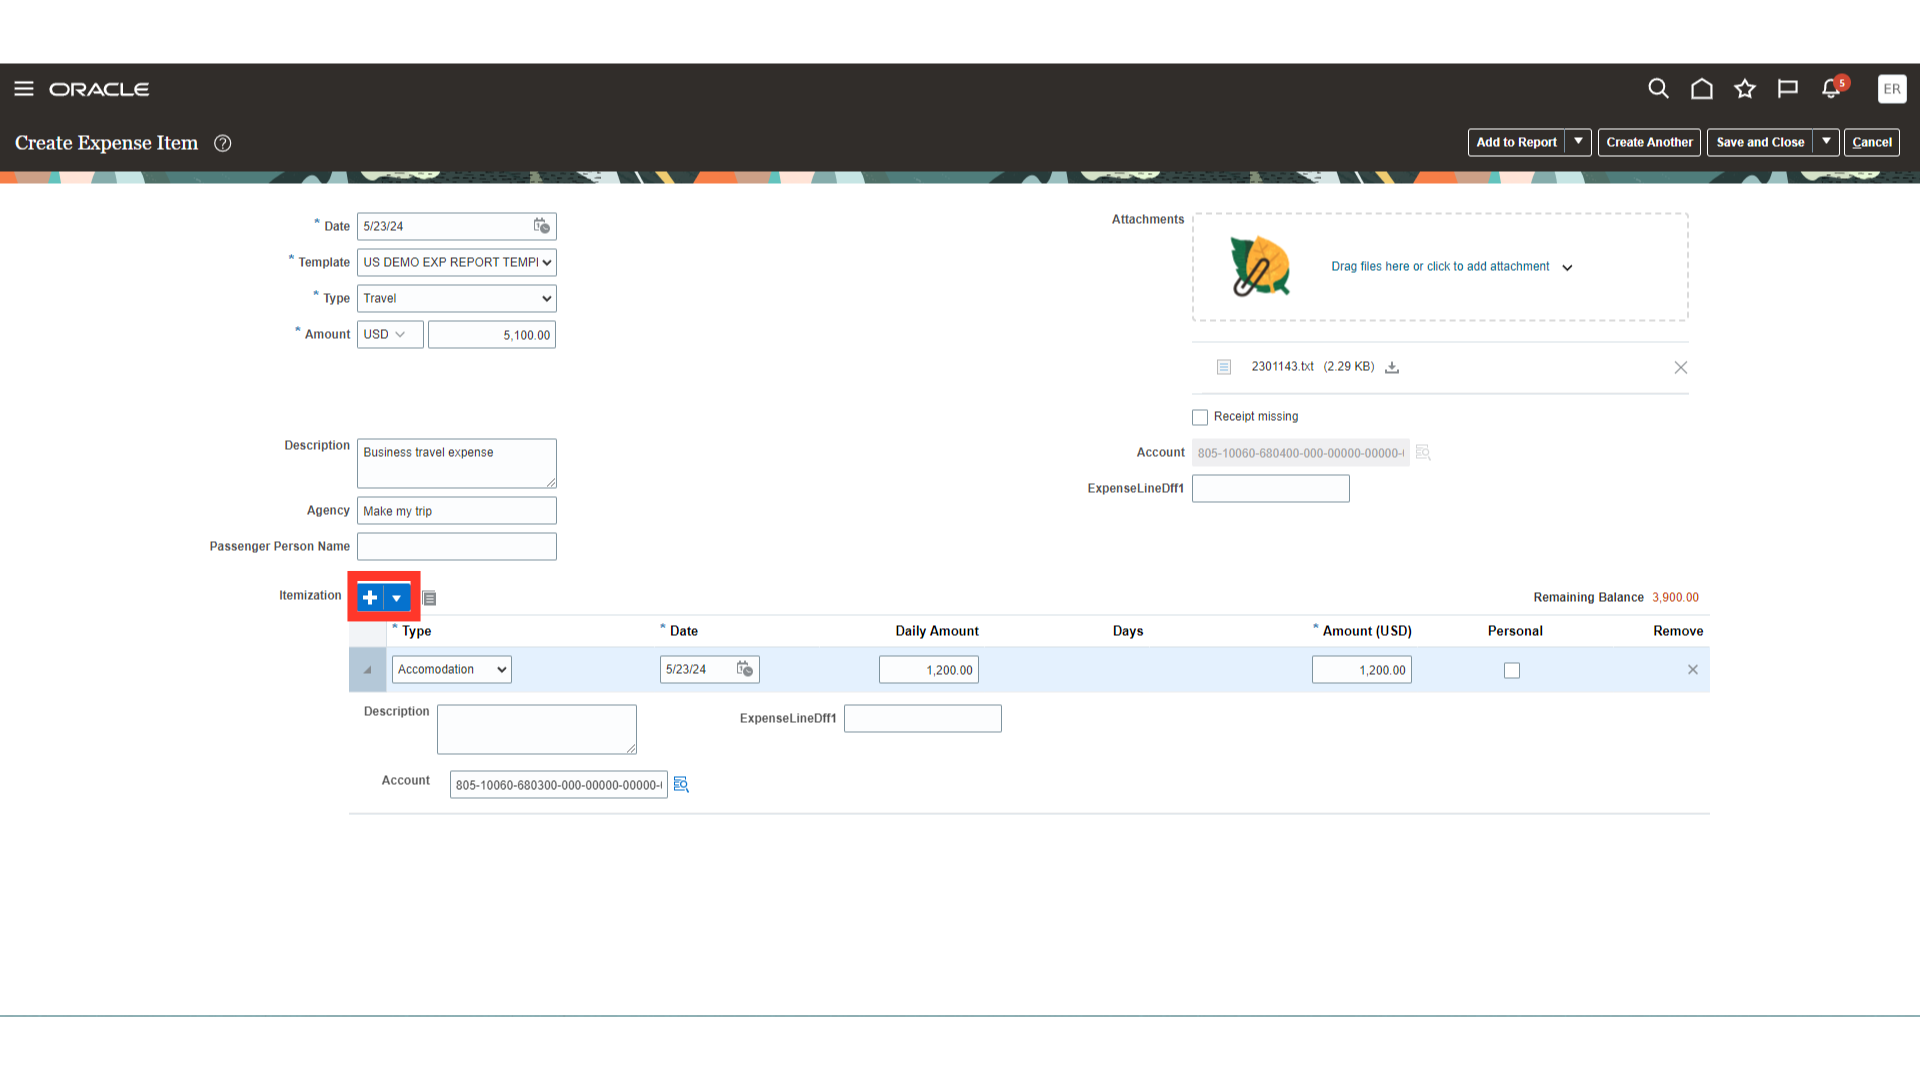Image resolution: width=1920 pixels, height=1080 pixels.
Task: Change the USD currency dropdown
Action: click(x=390, y=334)
